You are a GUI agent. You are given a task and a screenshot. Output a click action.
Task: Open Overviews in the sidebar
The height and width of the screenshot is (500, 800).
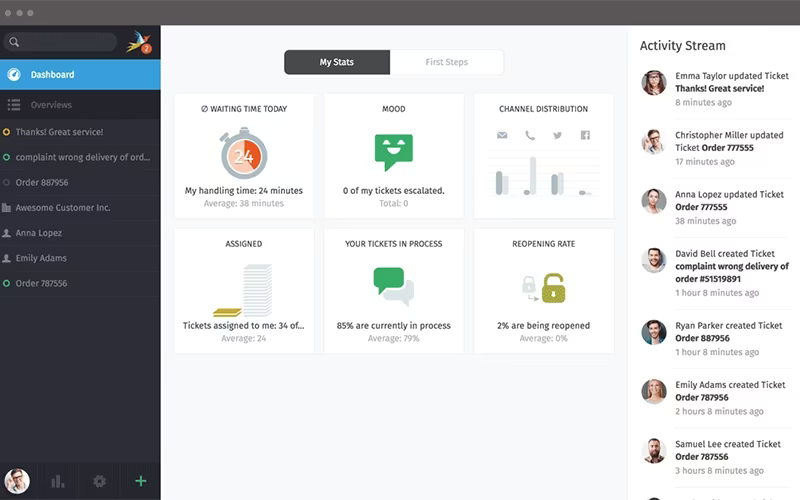coord(80,105)
